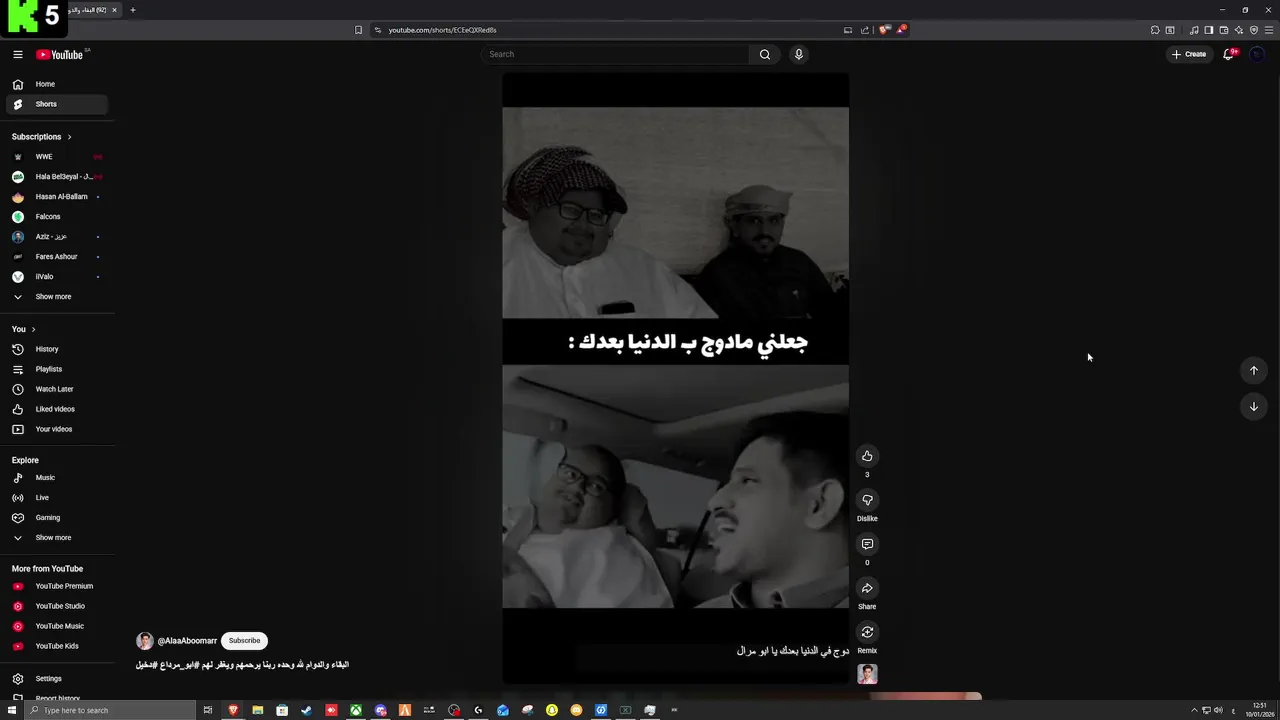This screenshot has height=720, width=1280.
Task: Open Playlists in the sidebar
Action: [57, 369]
